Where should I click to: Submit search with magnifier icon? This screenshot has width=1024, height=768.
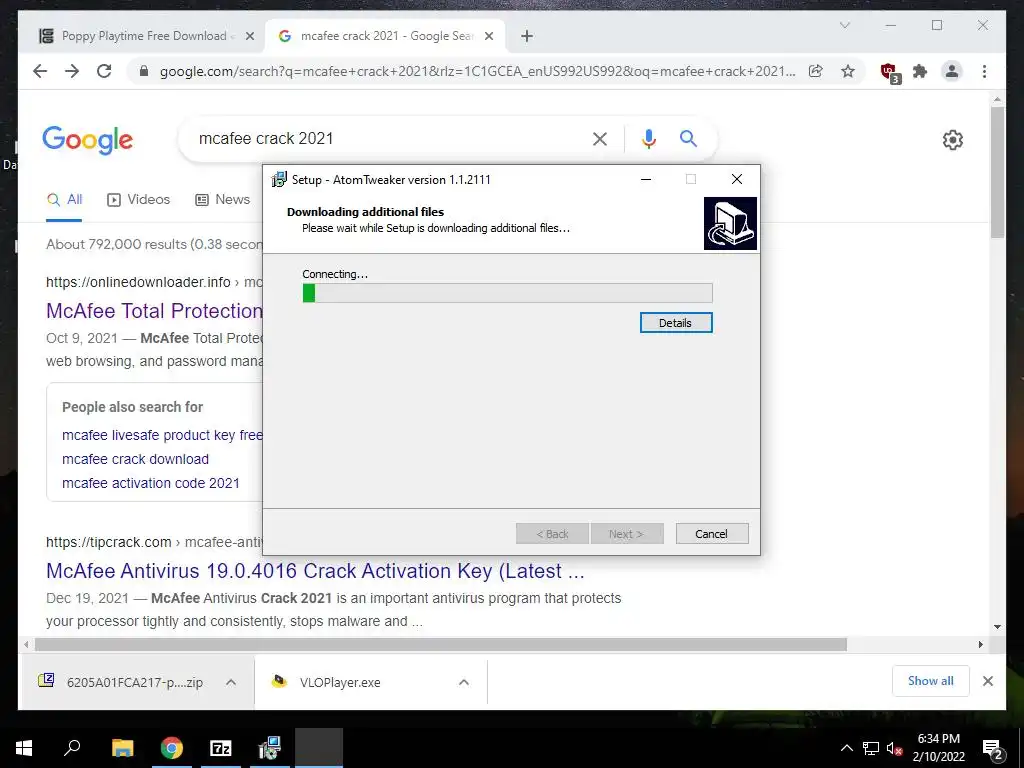pyautogui.click(x=688, y=138)
